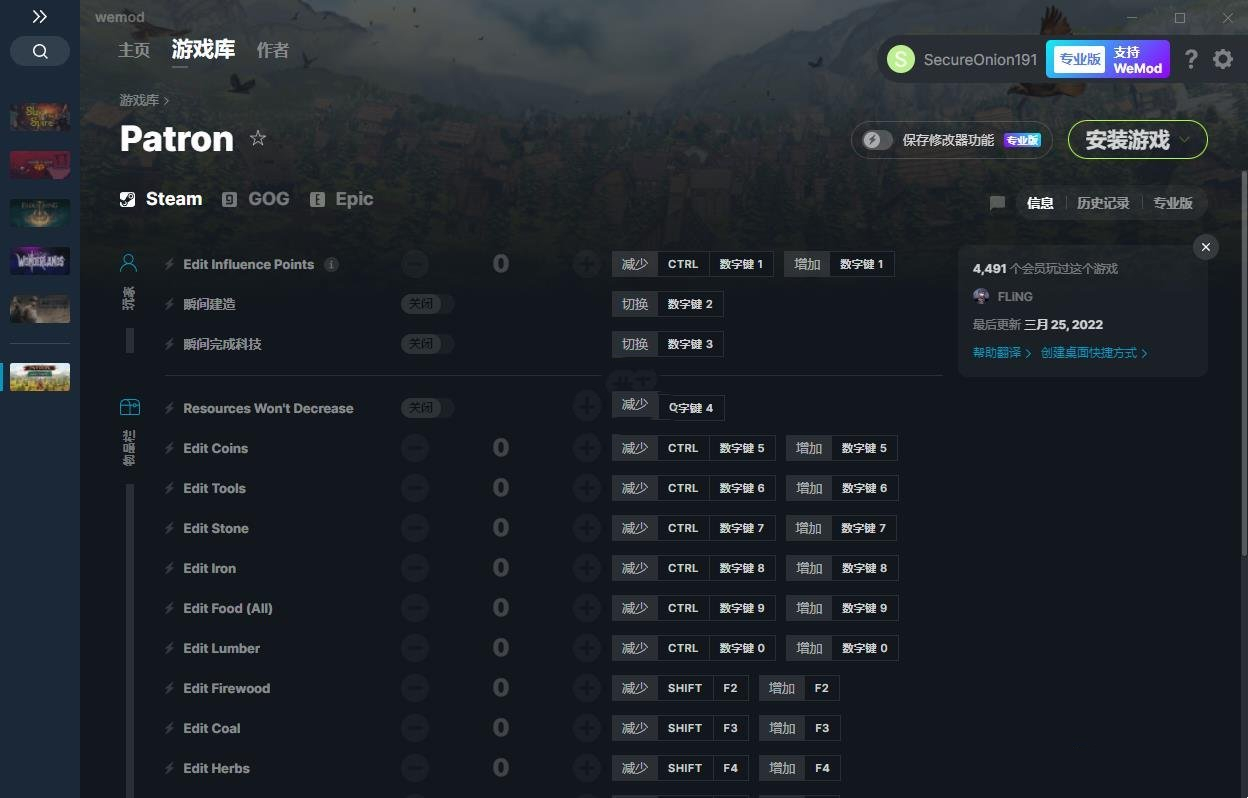Select the GOG platform tab
Screen dimensions: 1248x798
point(256,199)
